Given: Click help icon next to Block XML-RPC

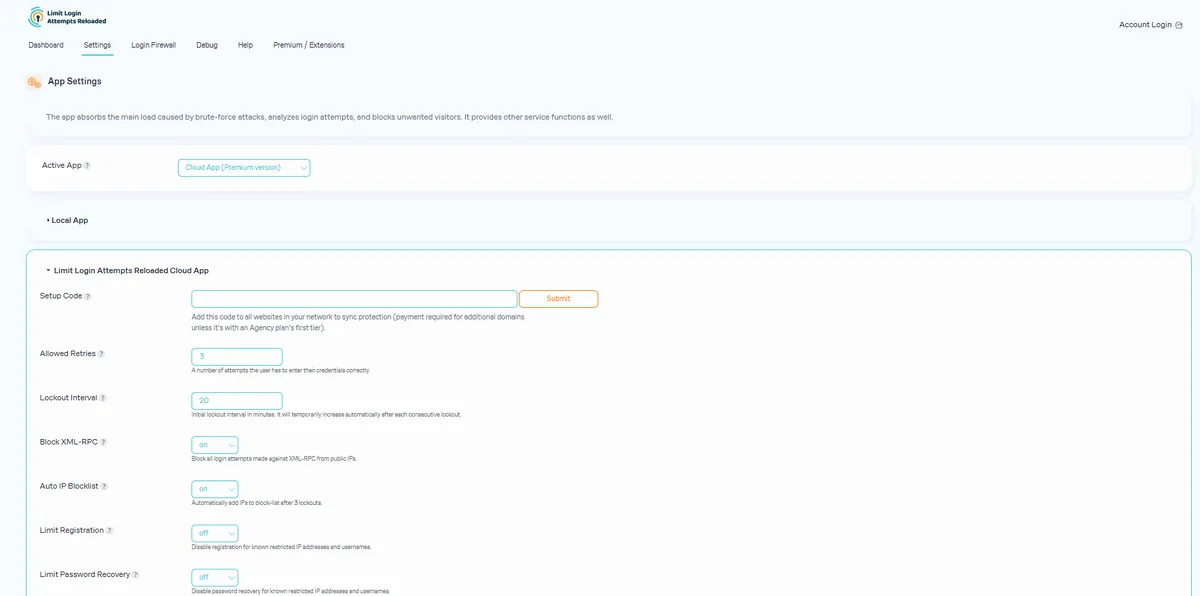Looking at the screenshot, I should 103,442.
